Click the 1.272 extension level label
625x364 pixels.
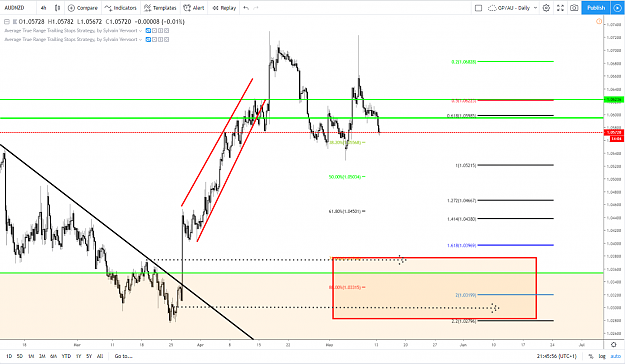[462, 201]
